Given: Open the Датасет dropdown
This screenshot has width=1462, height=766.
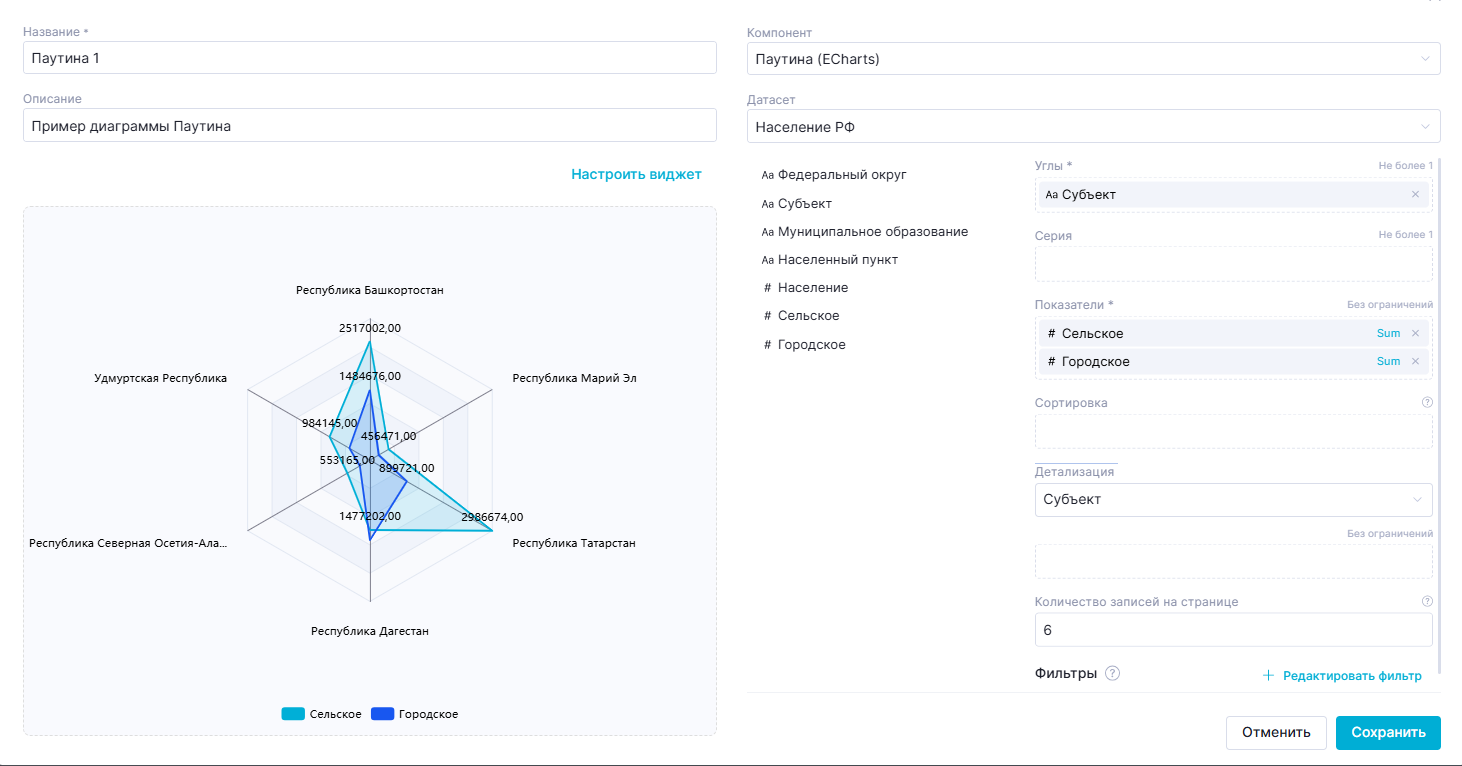Looking at the screenshot, I should [1093, 127].
